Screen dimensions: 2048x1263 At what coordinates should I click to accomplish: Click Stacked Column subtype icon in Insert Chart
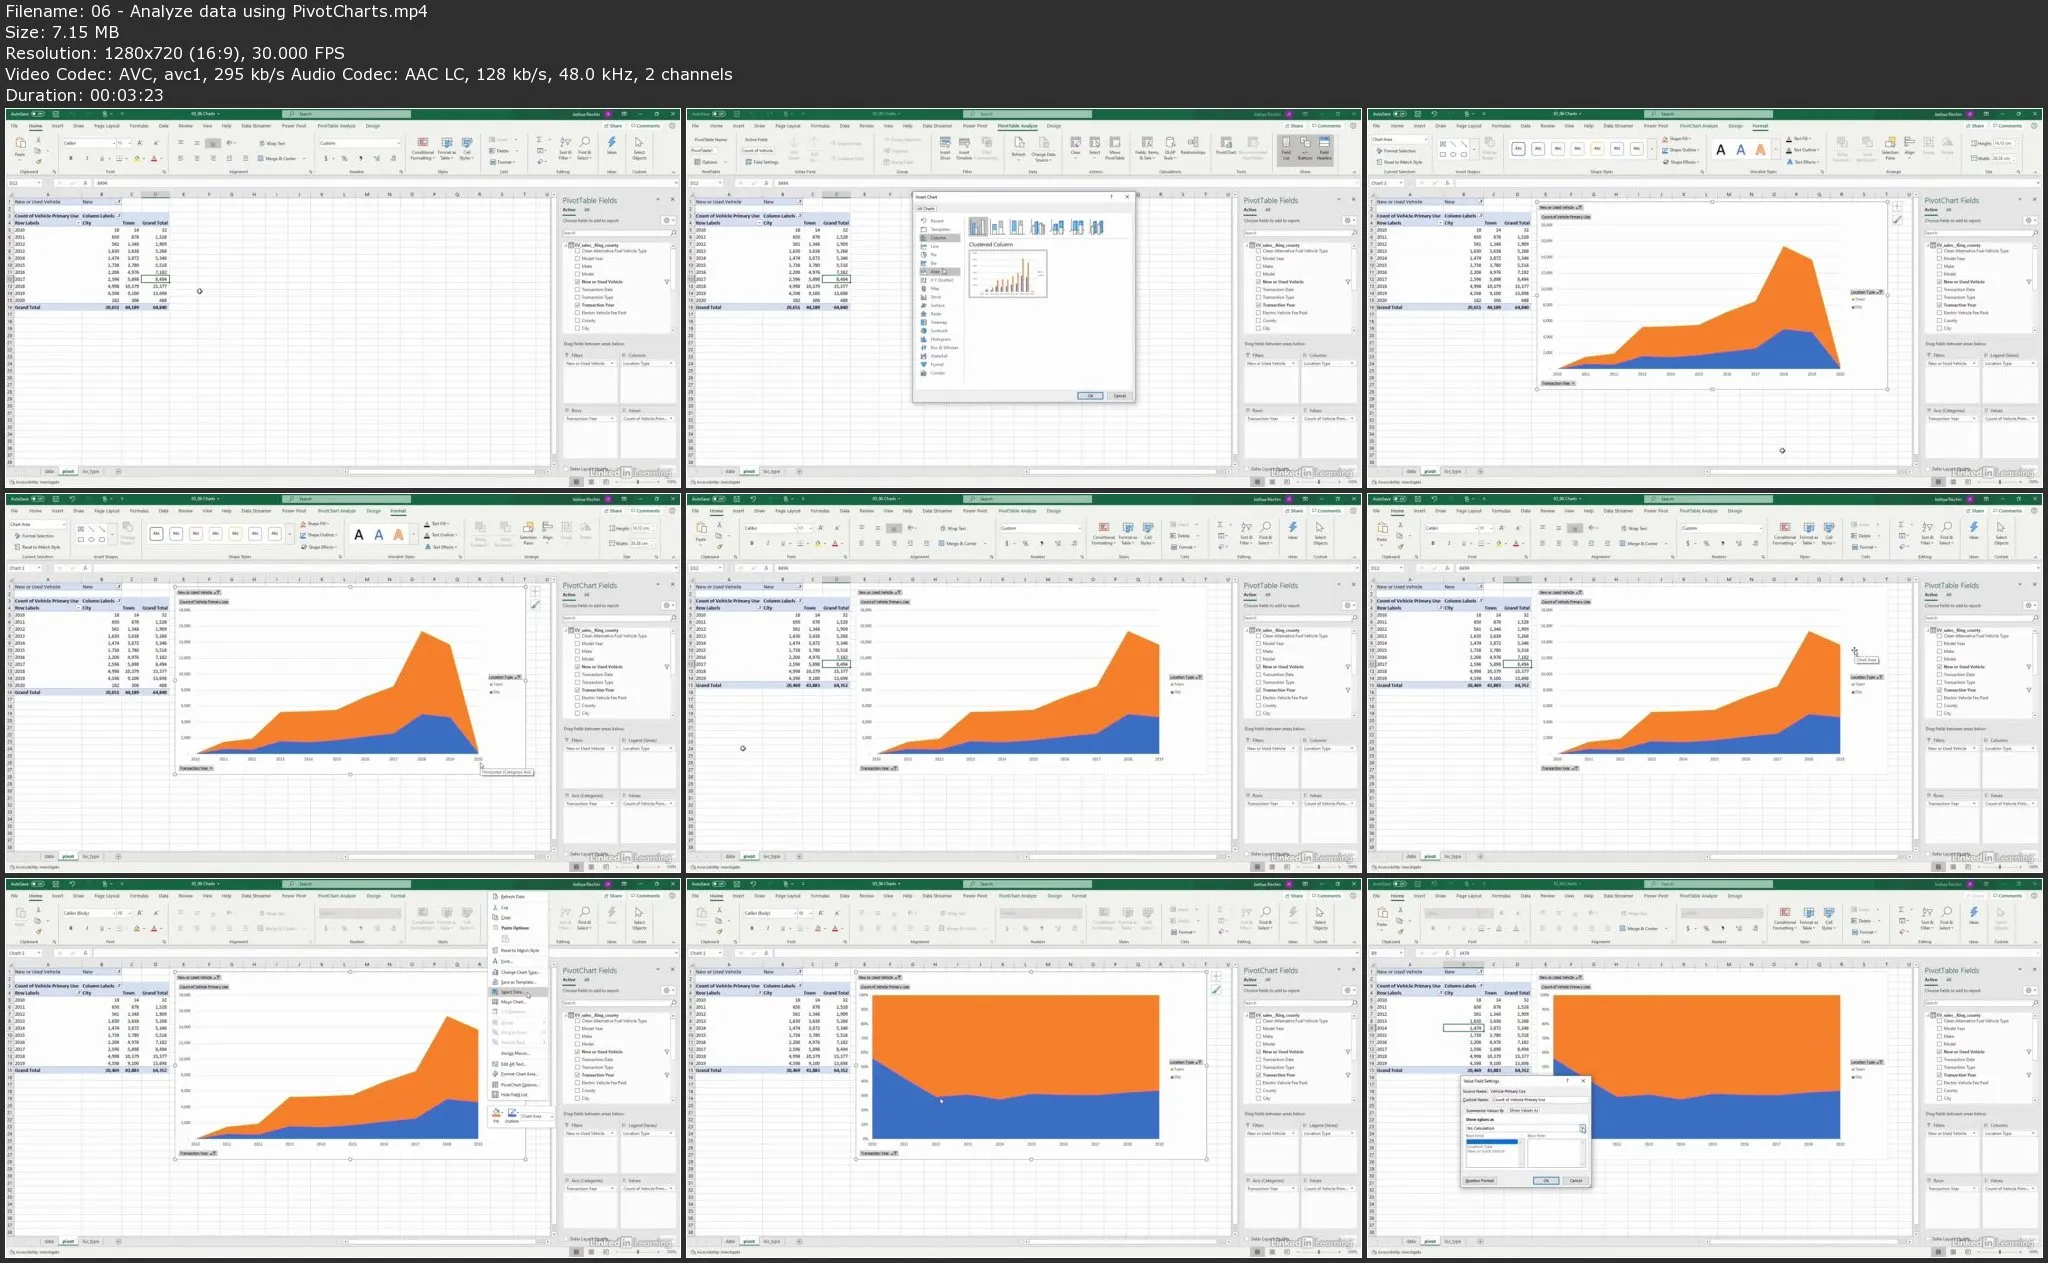[997, 227]
